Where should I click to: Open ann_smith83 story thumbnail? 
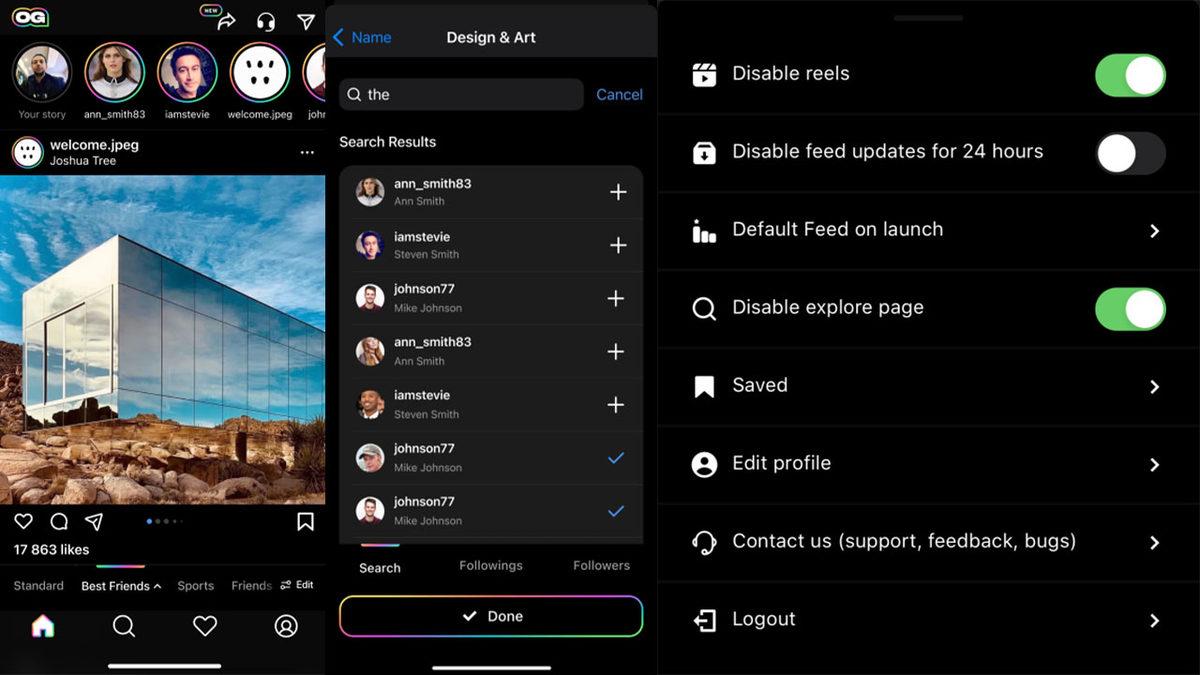(x=114, y=72)
